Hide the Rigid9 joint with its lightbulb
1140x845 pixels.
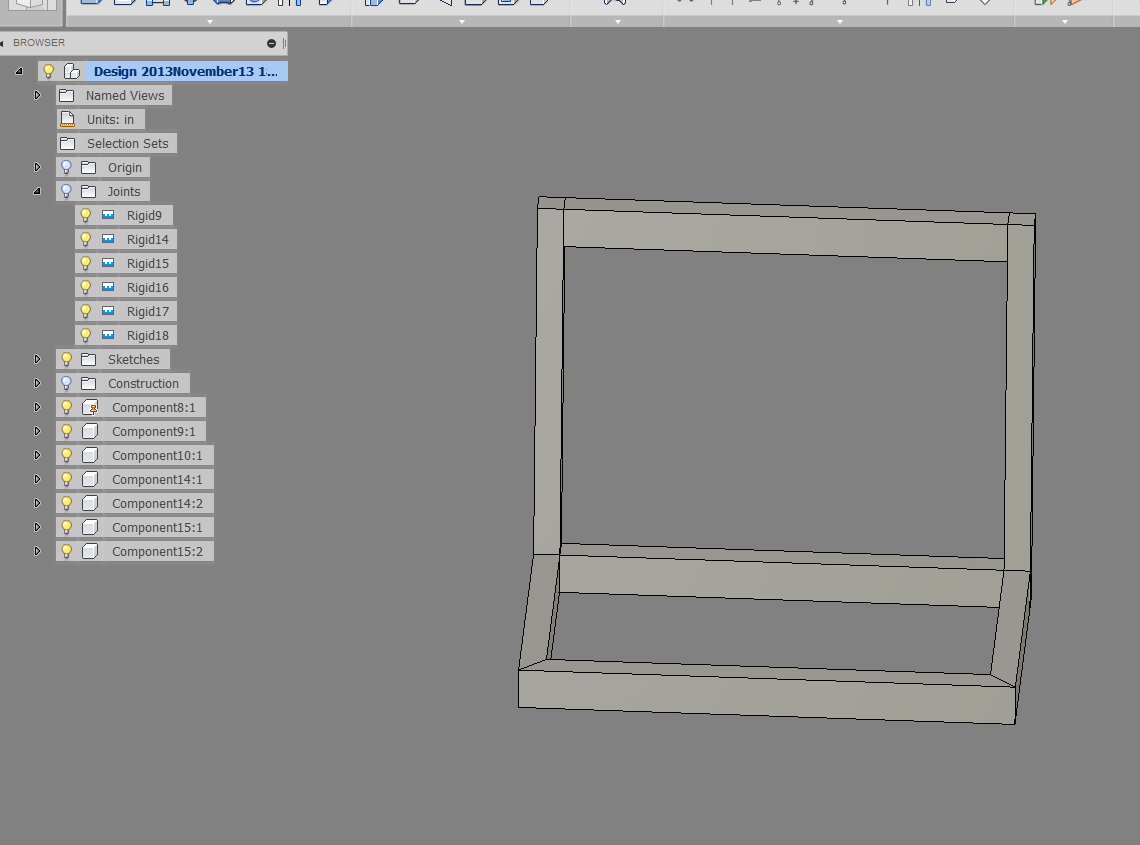pos(86,215)
